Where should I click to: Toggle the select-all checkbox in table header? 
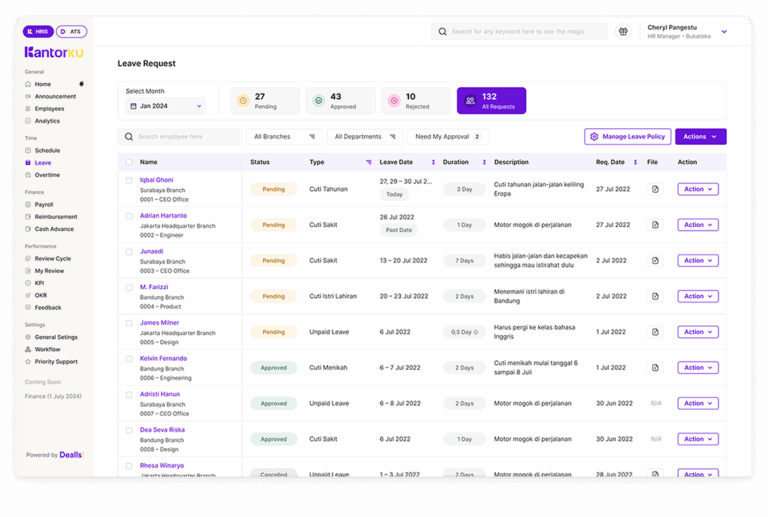128,162
